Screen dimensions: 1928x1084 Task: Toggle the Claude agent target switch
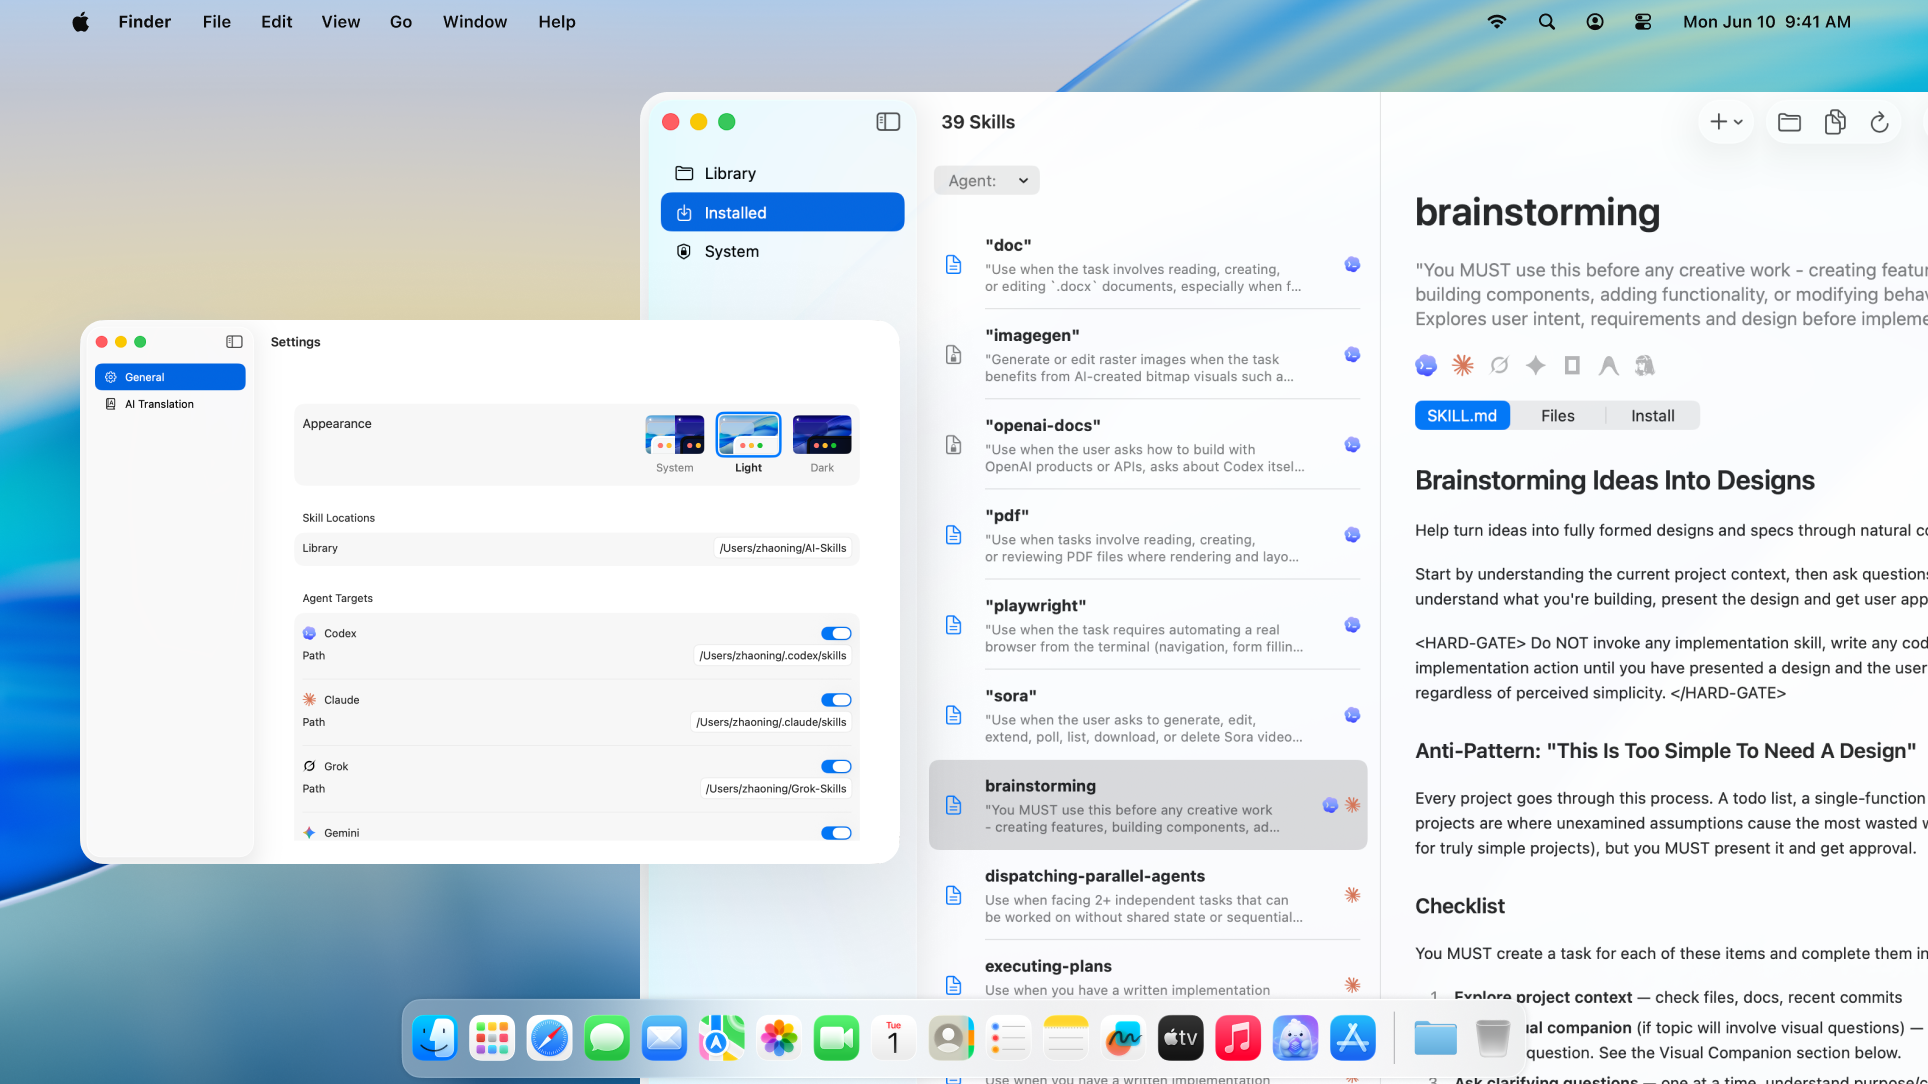pyautogui.click(x=836, y=700)
